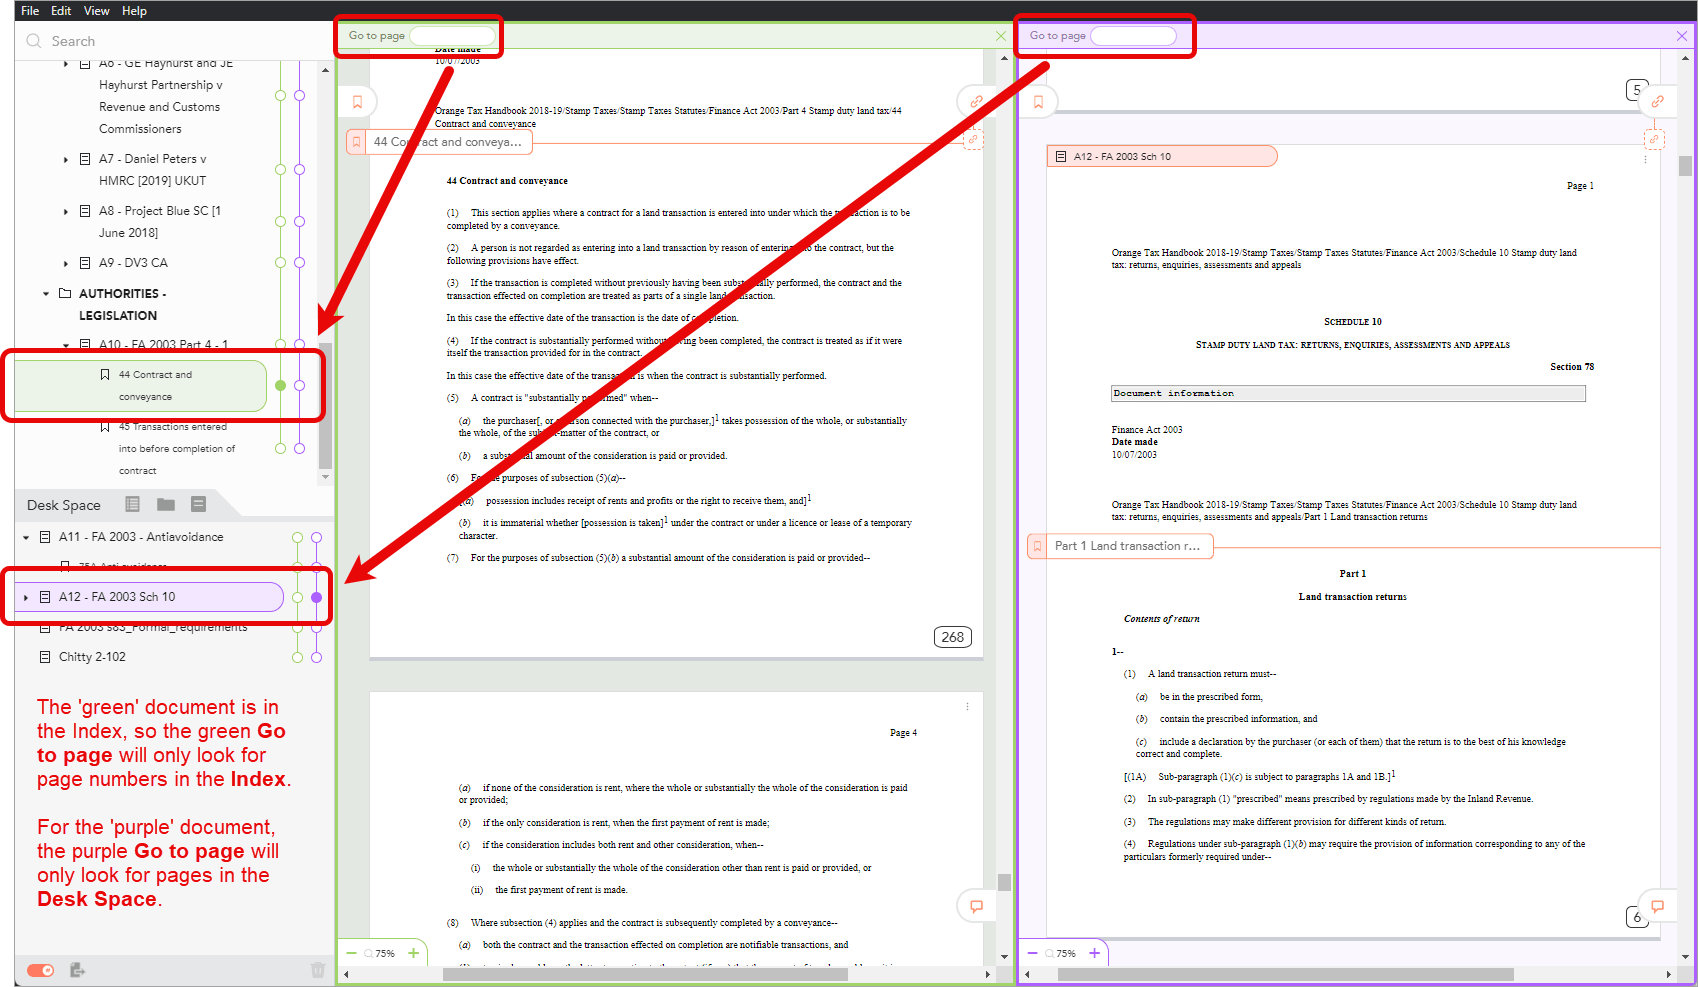Click the small link icon beside the A12 tag
Image resolution: width=1698 pixels, height=987 pixels.
[x=1655, y=139]
